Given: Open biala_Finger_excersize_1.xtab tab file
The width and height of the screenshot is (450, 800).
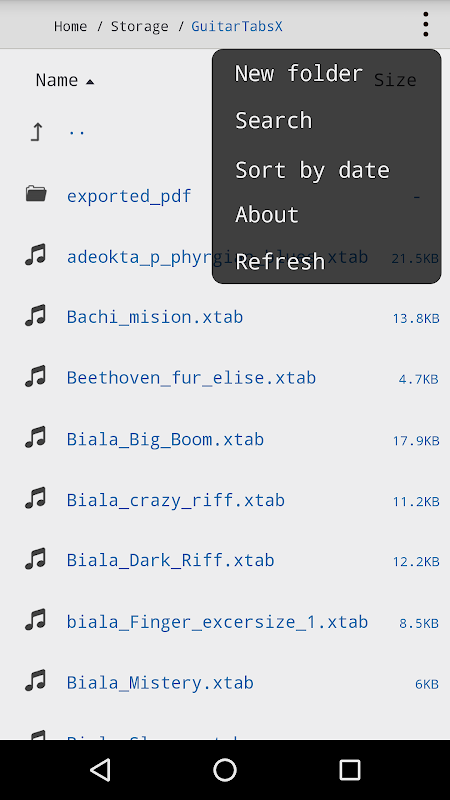Looking at the screenshot, I should coord(217,621).
